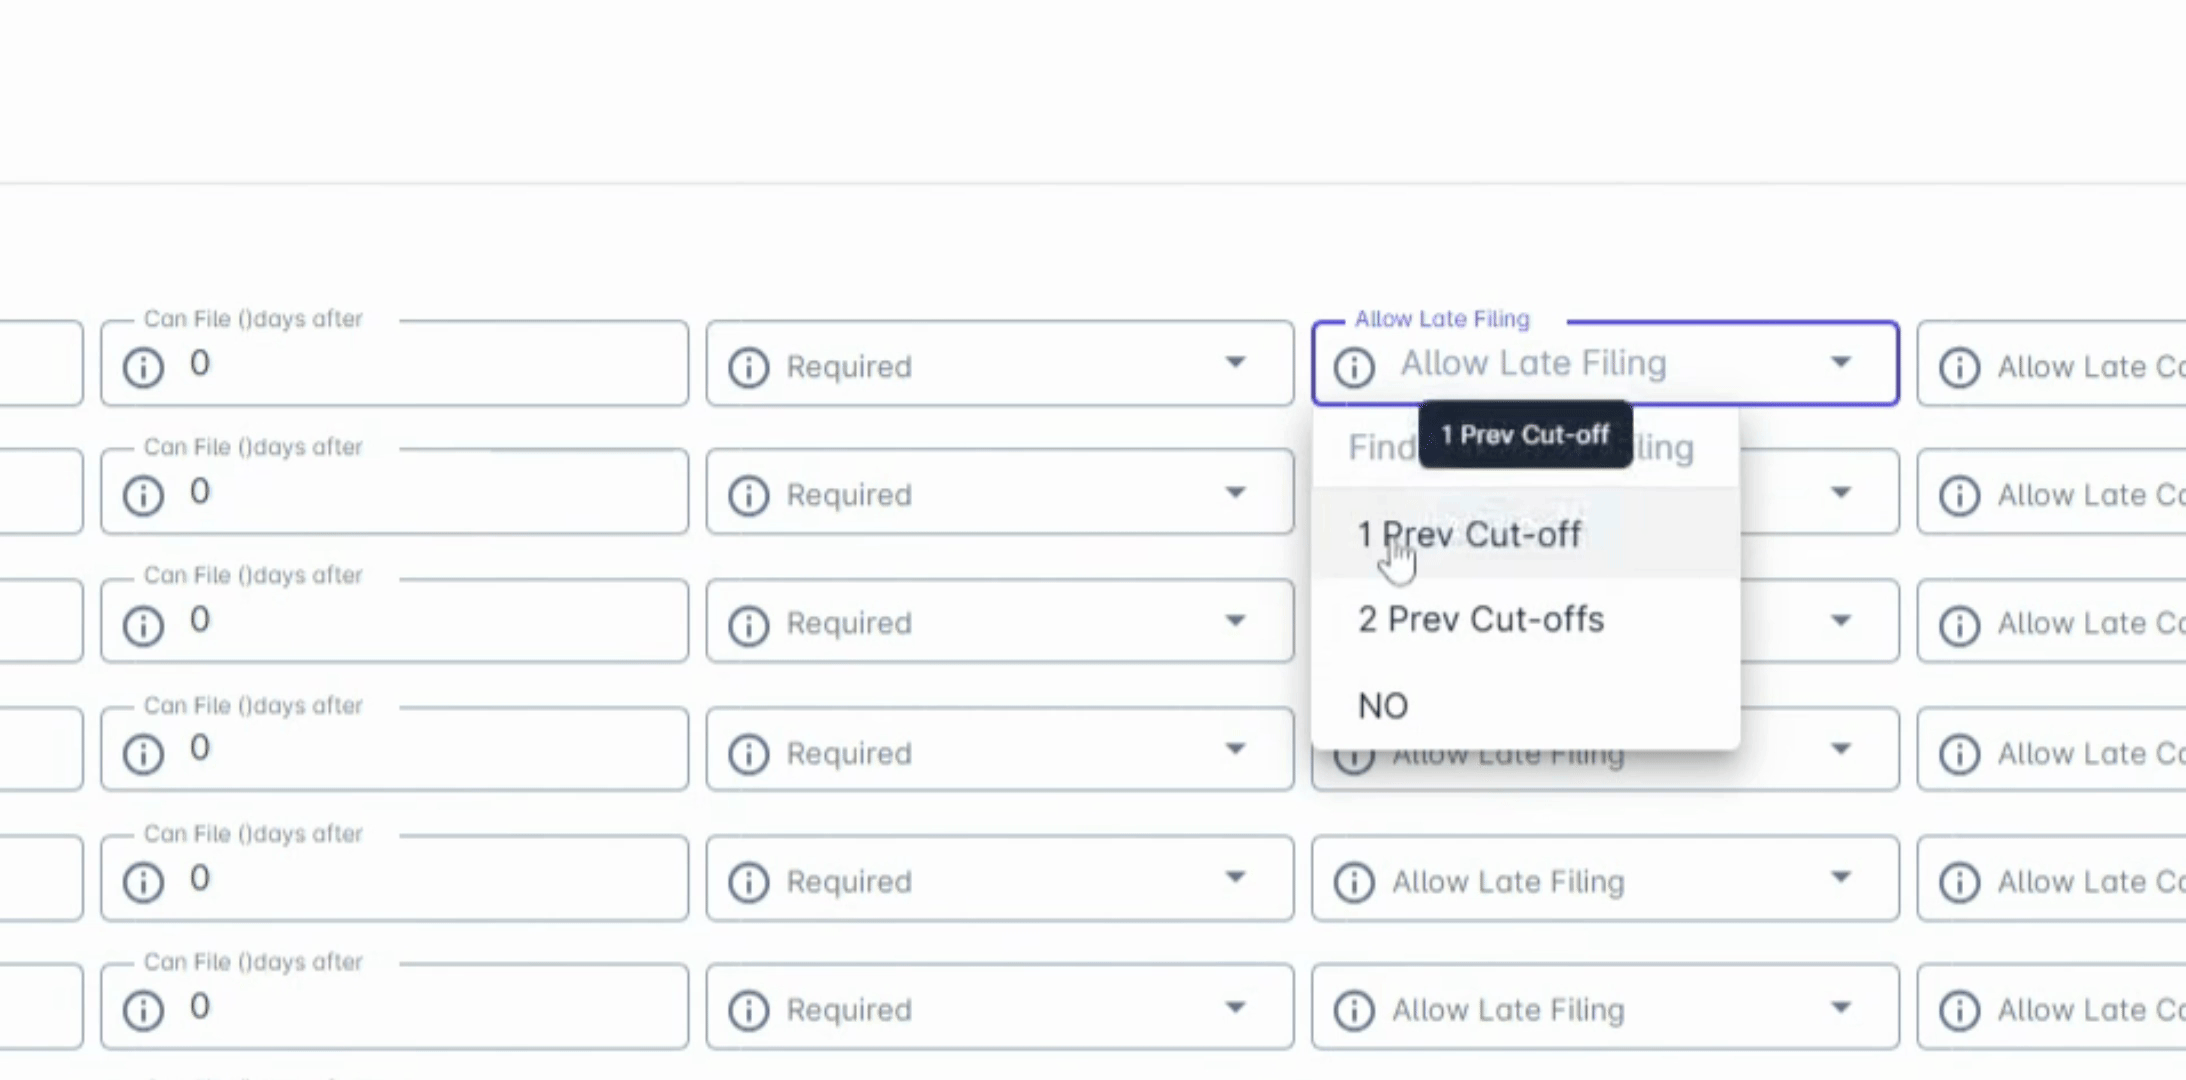
Task: Click info icon beside Required in fourth row
Action: click(748, 753)
